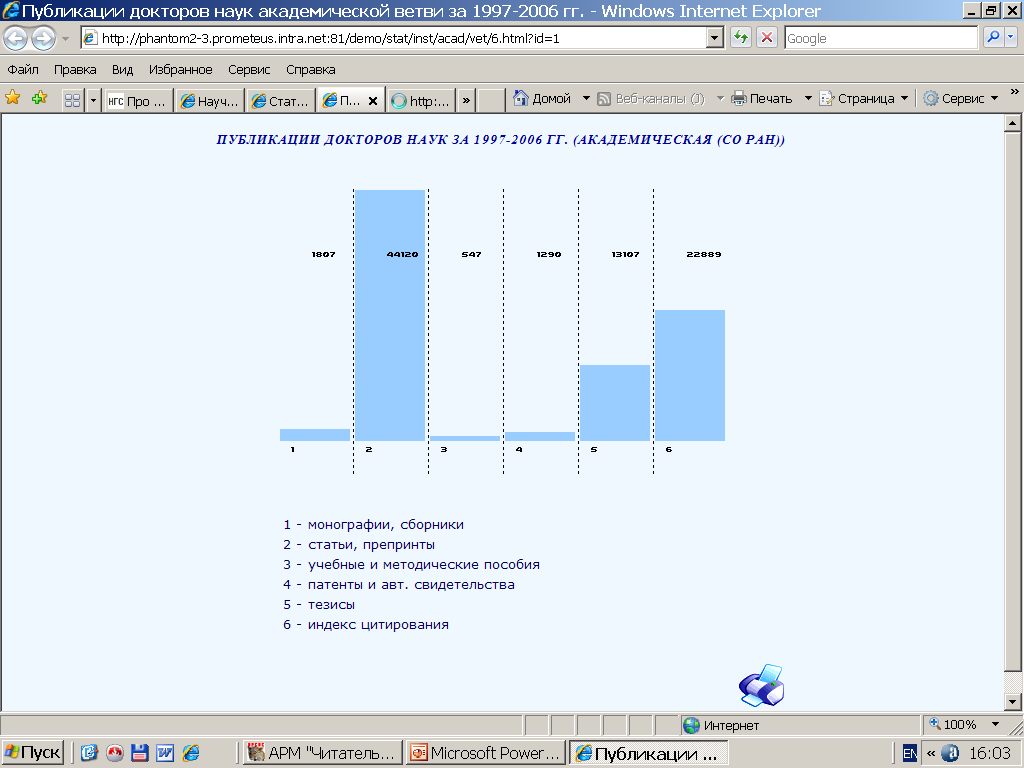Screen dimensions: 1024x768
Task: Click the Stop loading button
Action: [767, 38]
